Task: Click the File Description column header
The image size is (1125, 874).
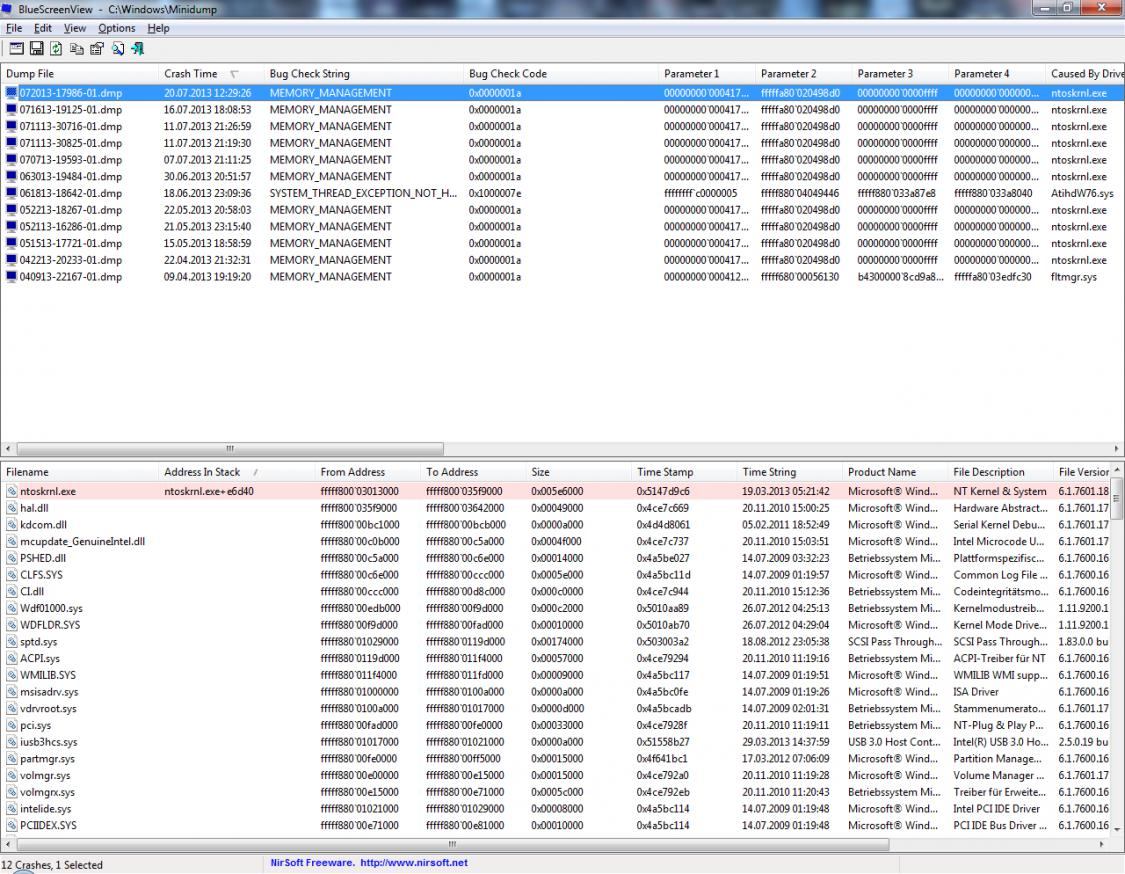Action: 1000,471
